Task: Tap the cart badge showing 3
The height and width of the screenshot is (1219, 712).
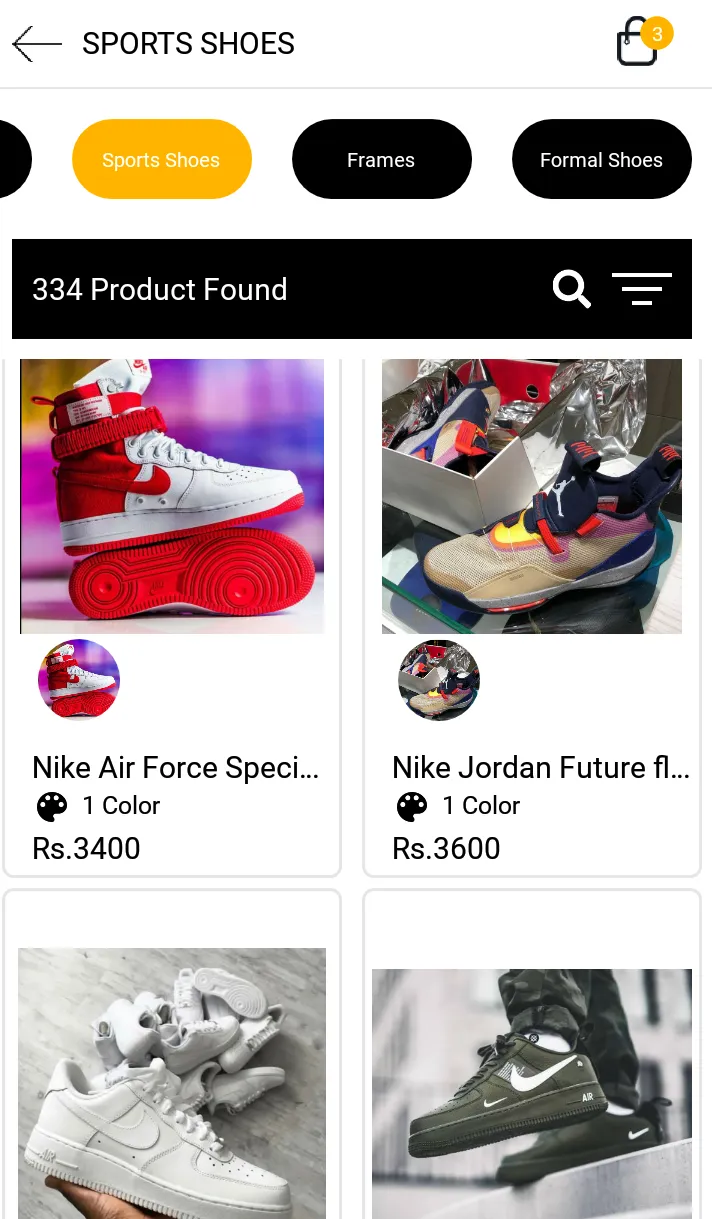Action: pos(657,33)
